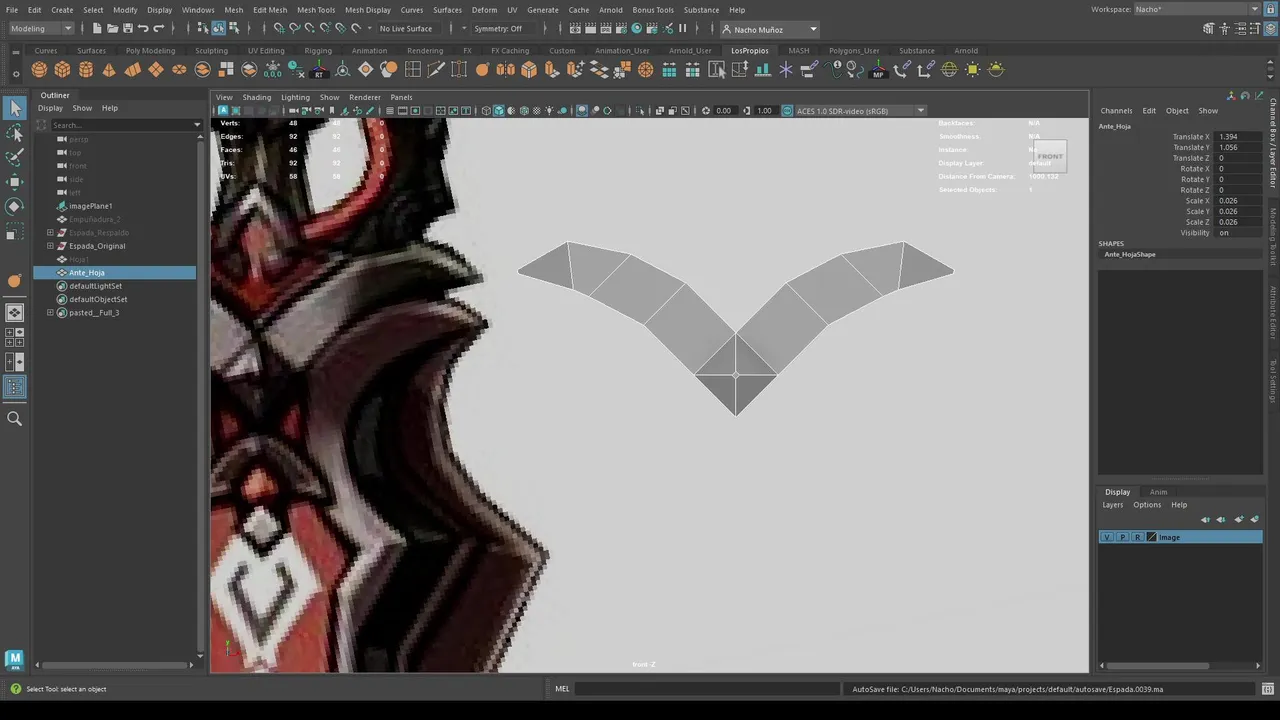Open the Nacho Muñoz account dropdown
1280x720 pixels.
pyautogui.click(x=769, y=29)
